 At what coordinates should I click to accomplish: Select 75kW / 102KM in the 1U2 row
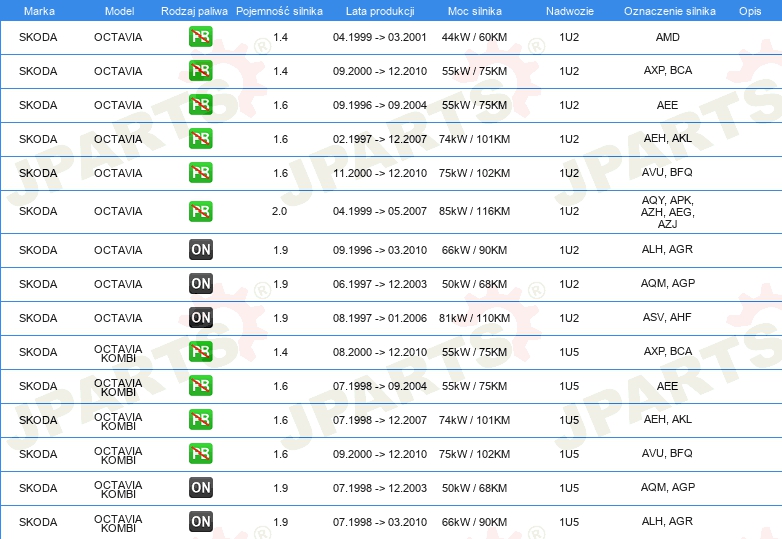click(x=474, y=173)
